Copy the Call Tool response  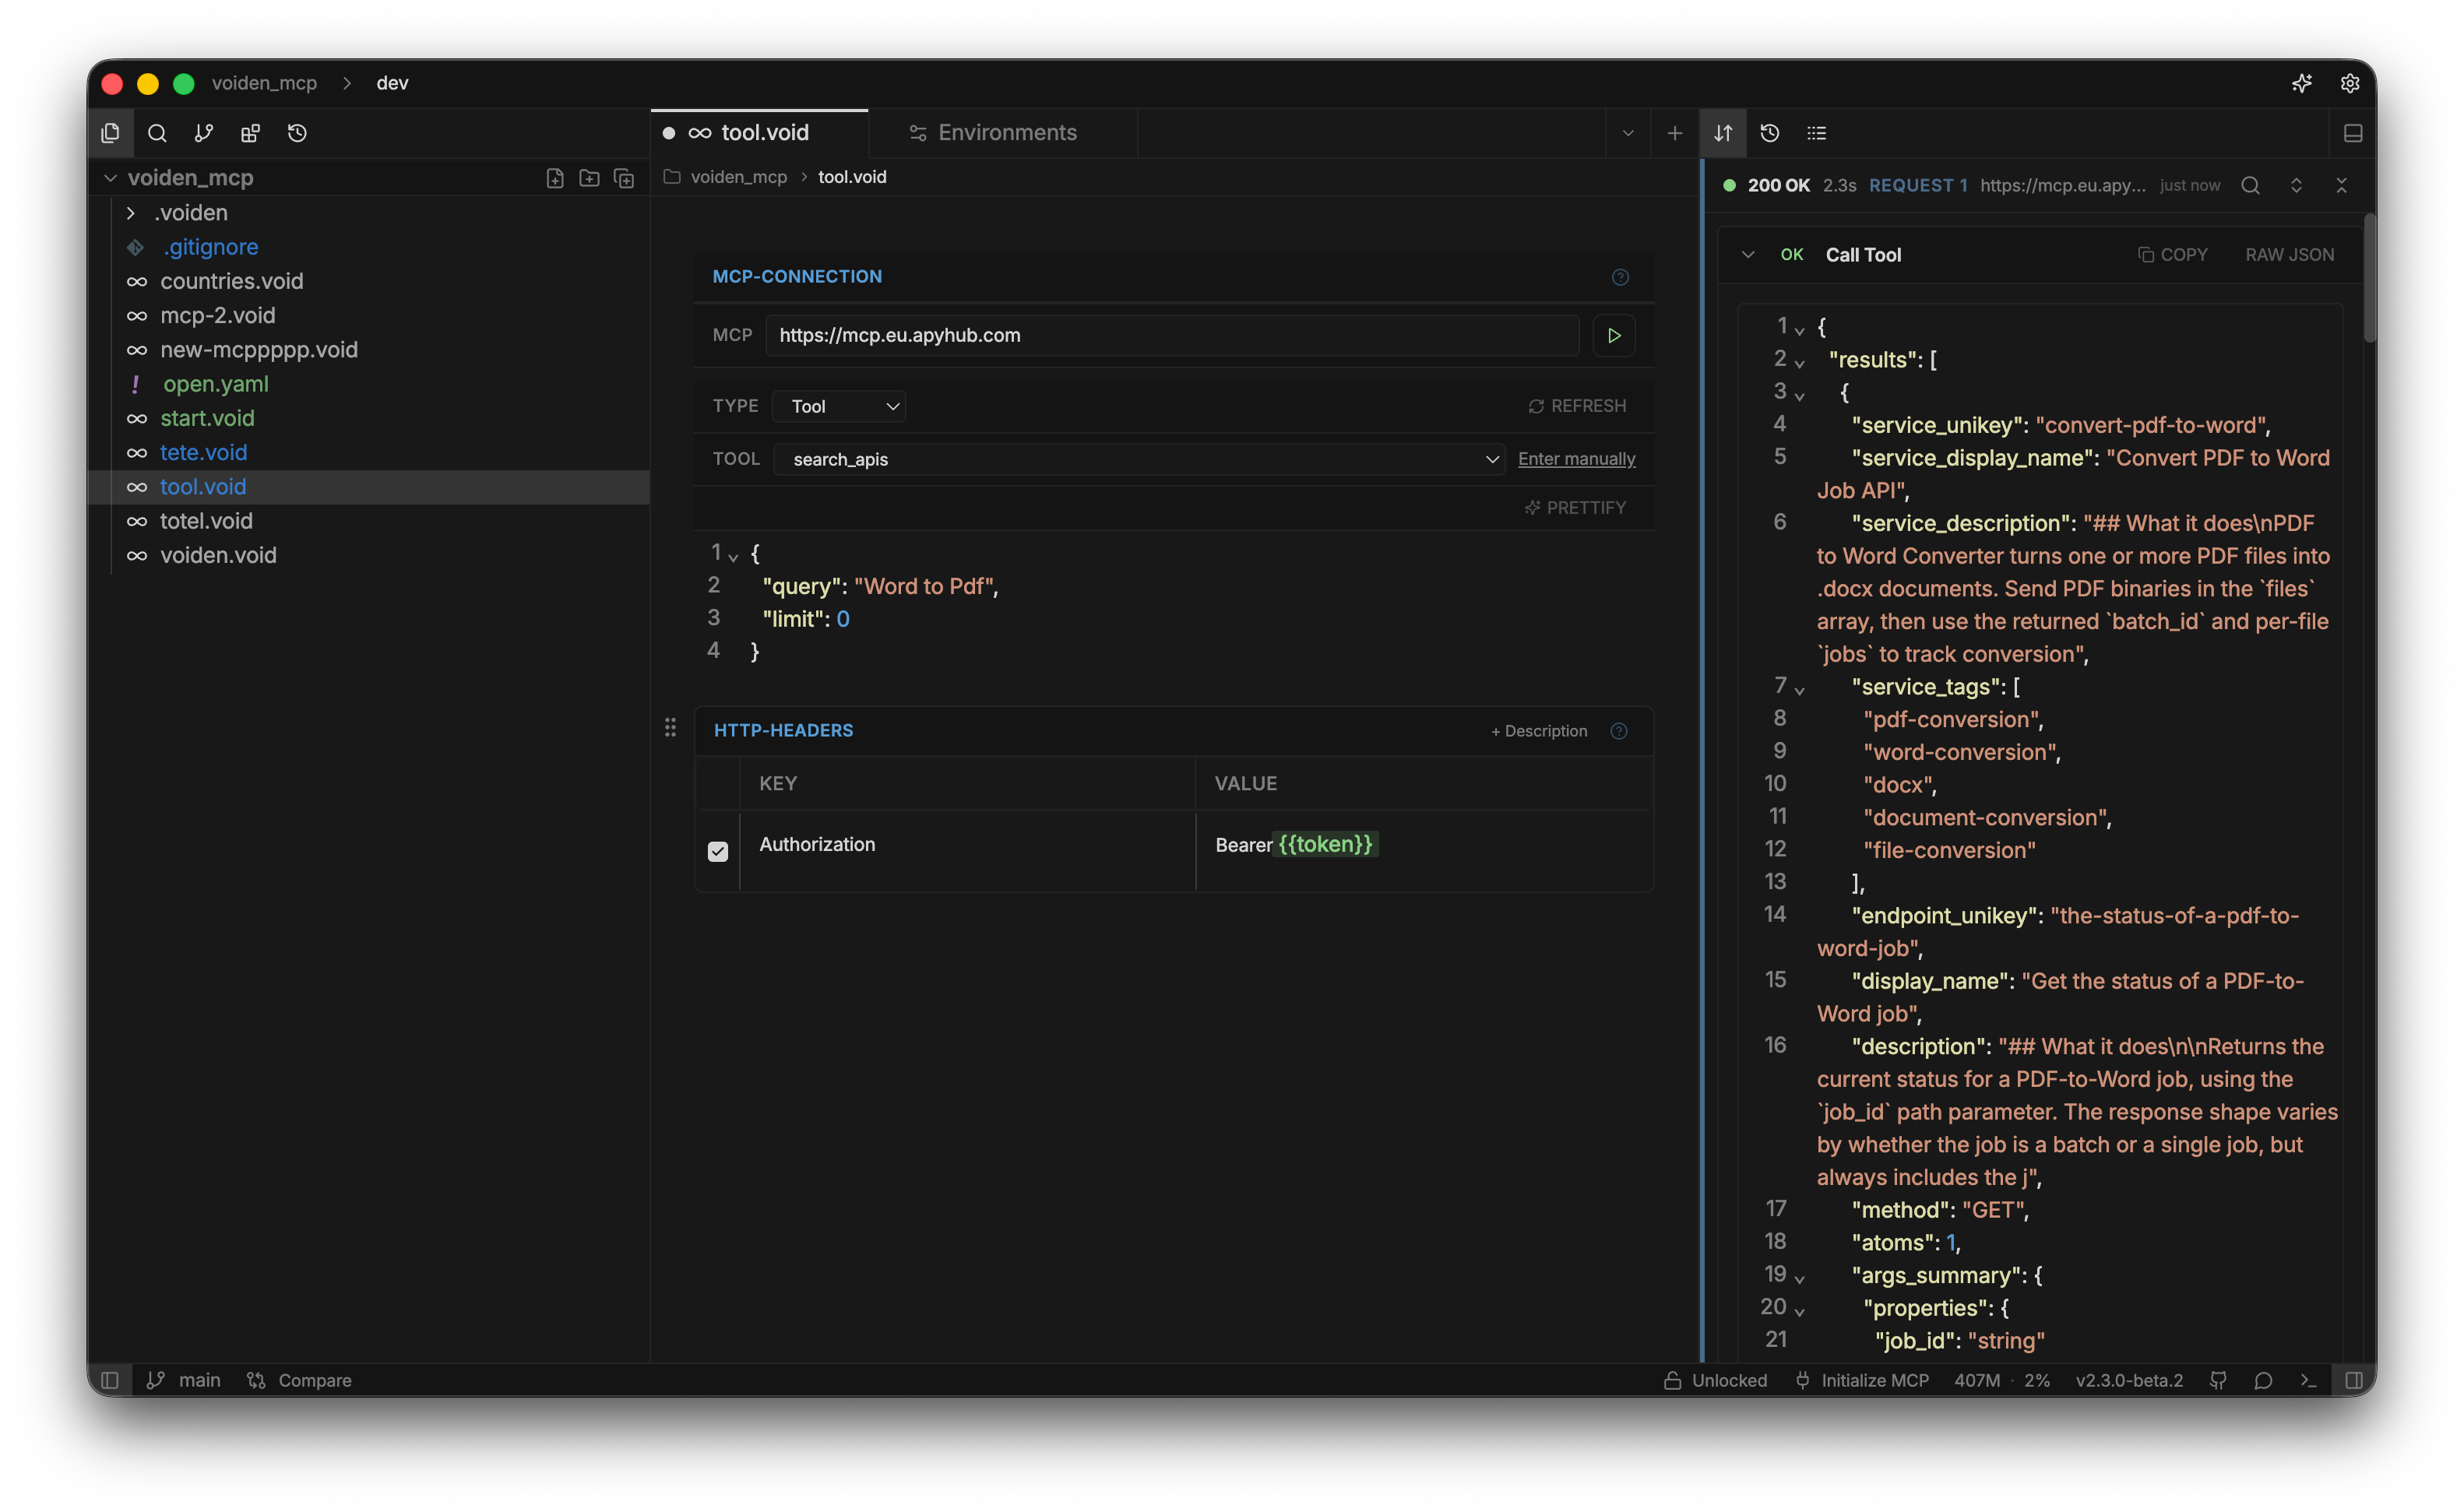(x=2172, y=255)
